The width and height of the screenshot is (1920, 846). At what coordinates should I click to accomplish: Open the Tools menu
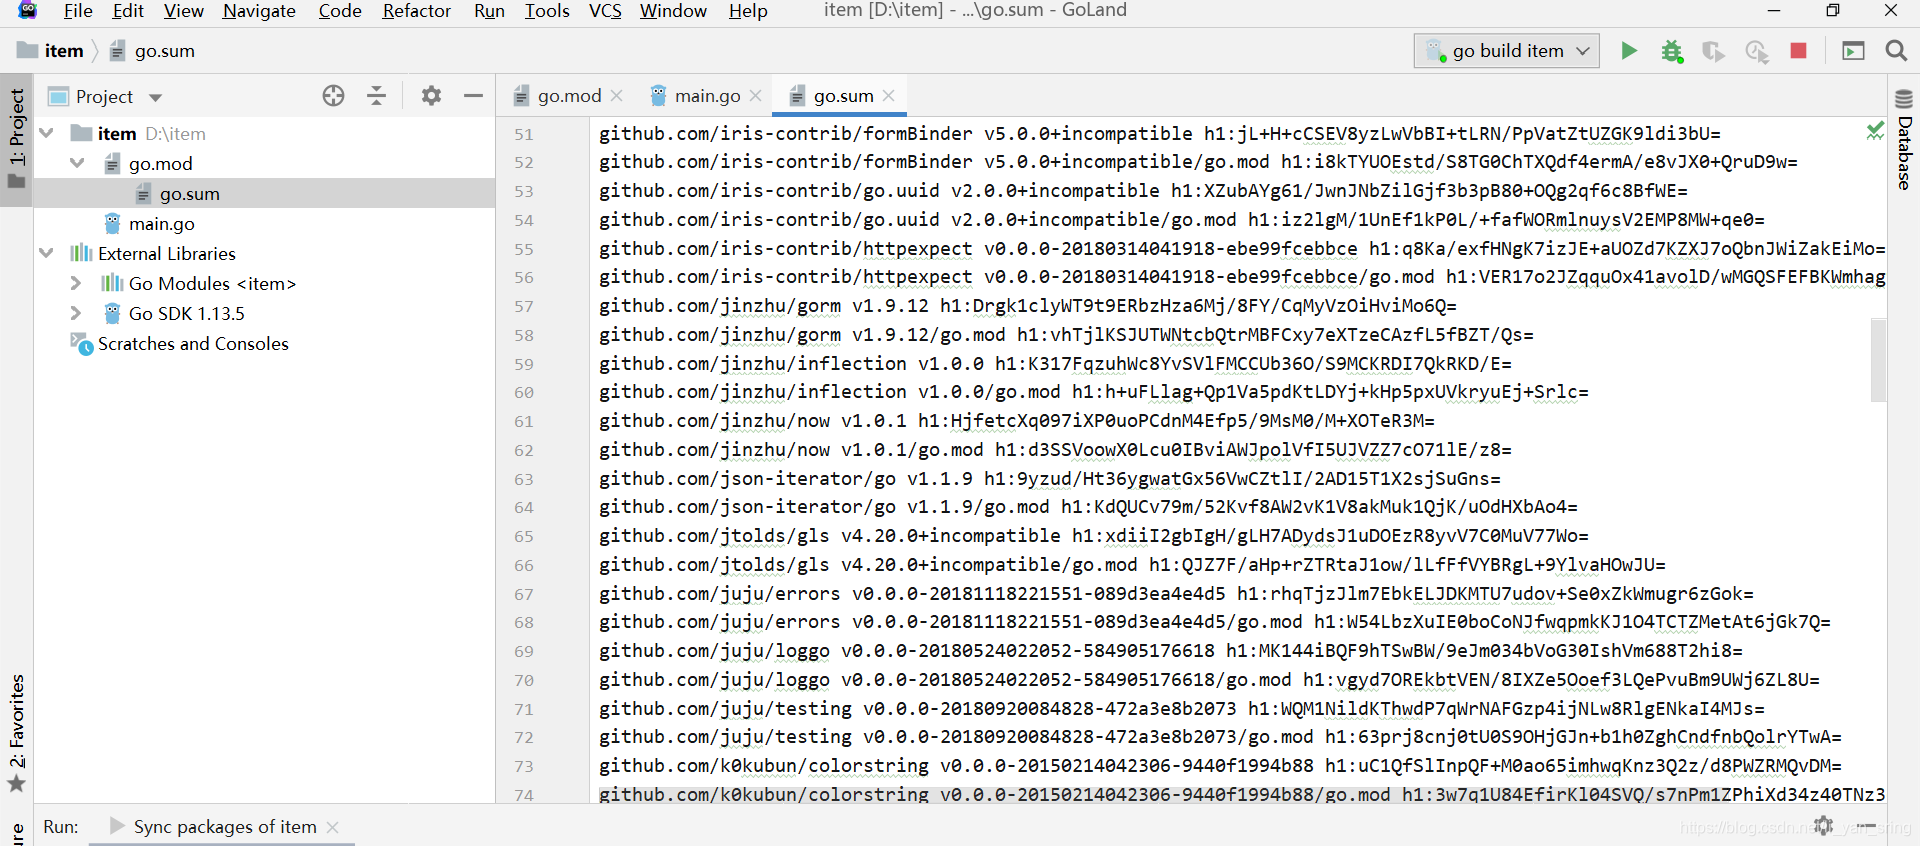(x=547, y=11)
